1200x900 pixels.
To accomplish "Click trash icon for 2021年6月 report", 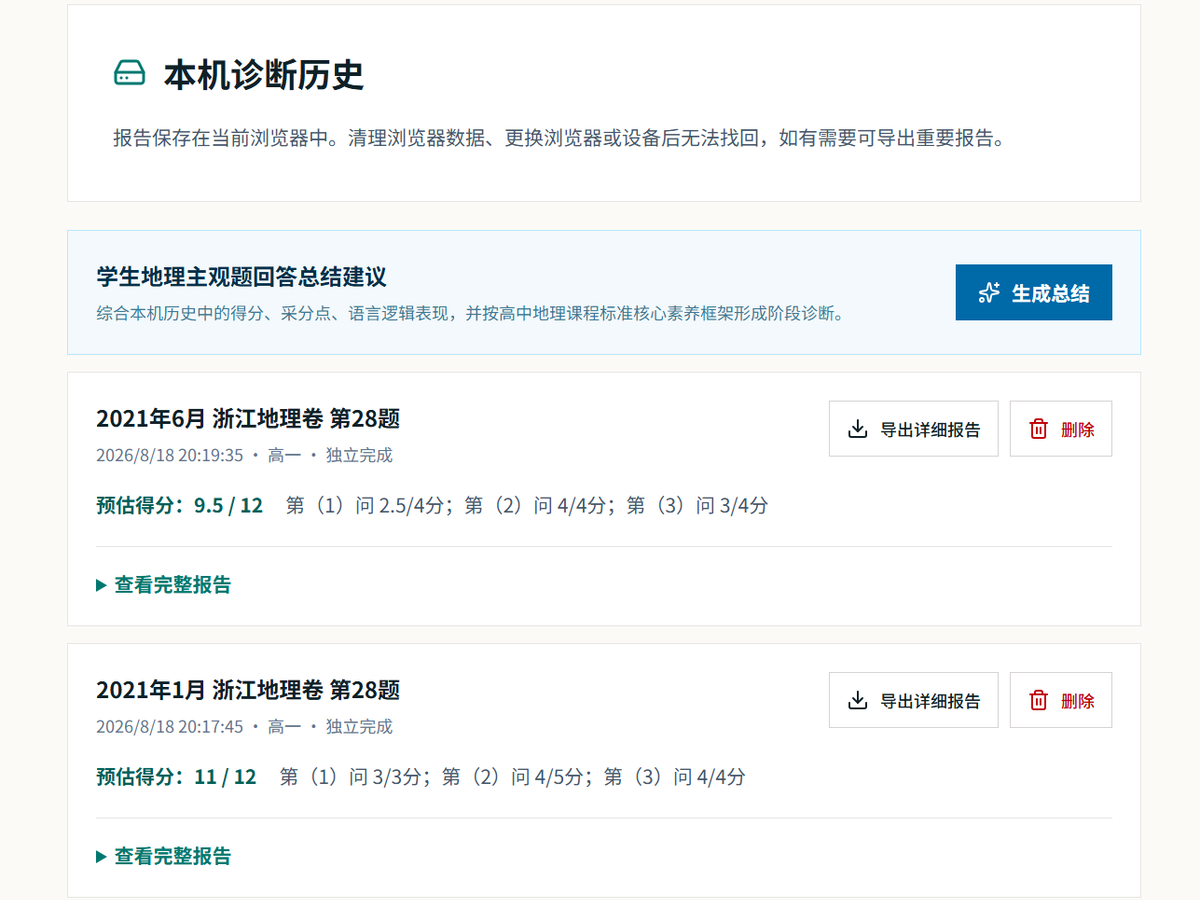I will point(1039,429).
